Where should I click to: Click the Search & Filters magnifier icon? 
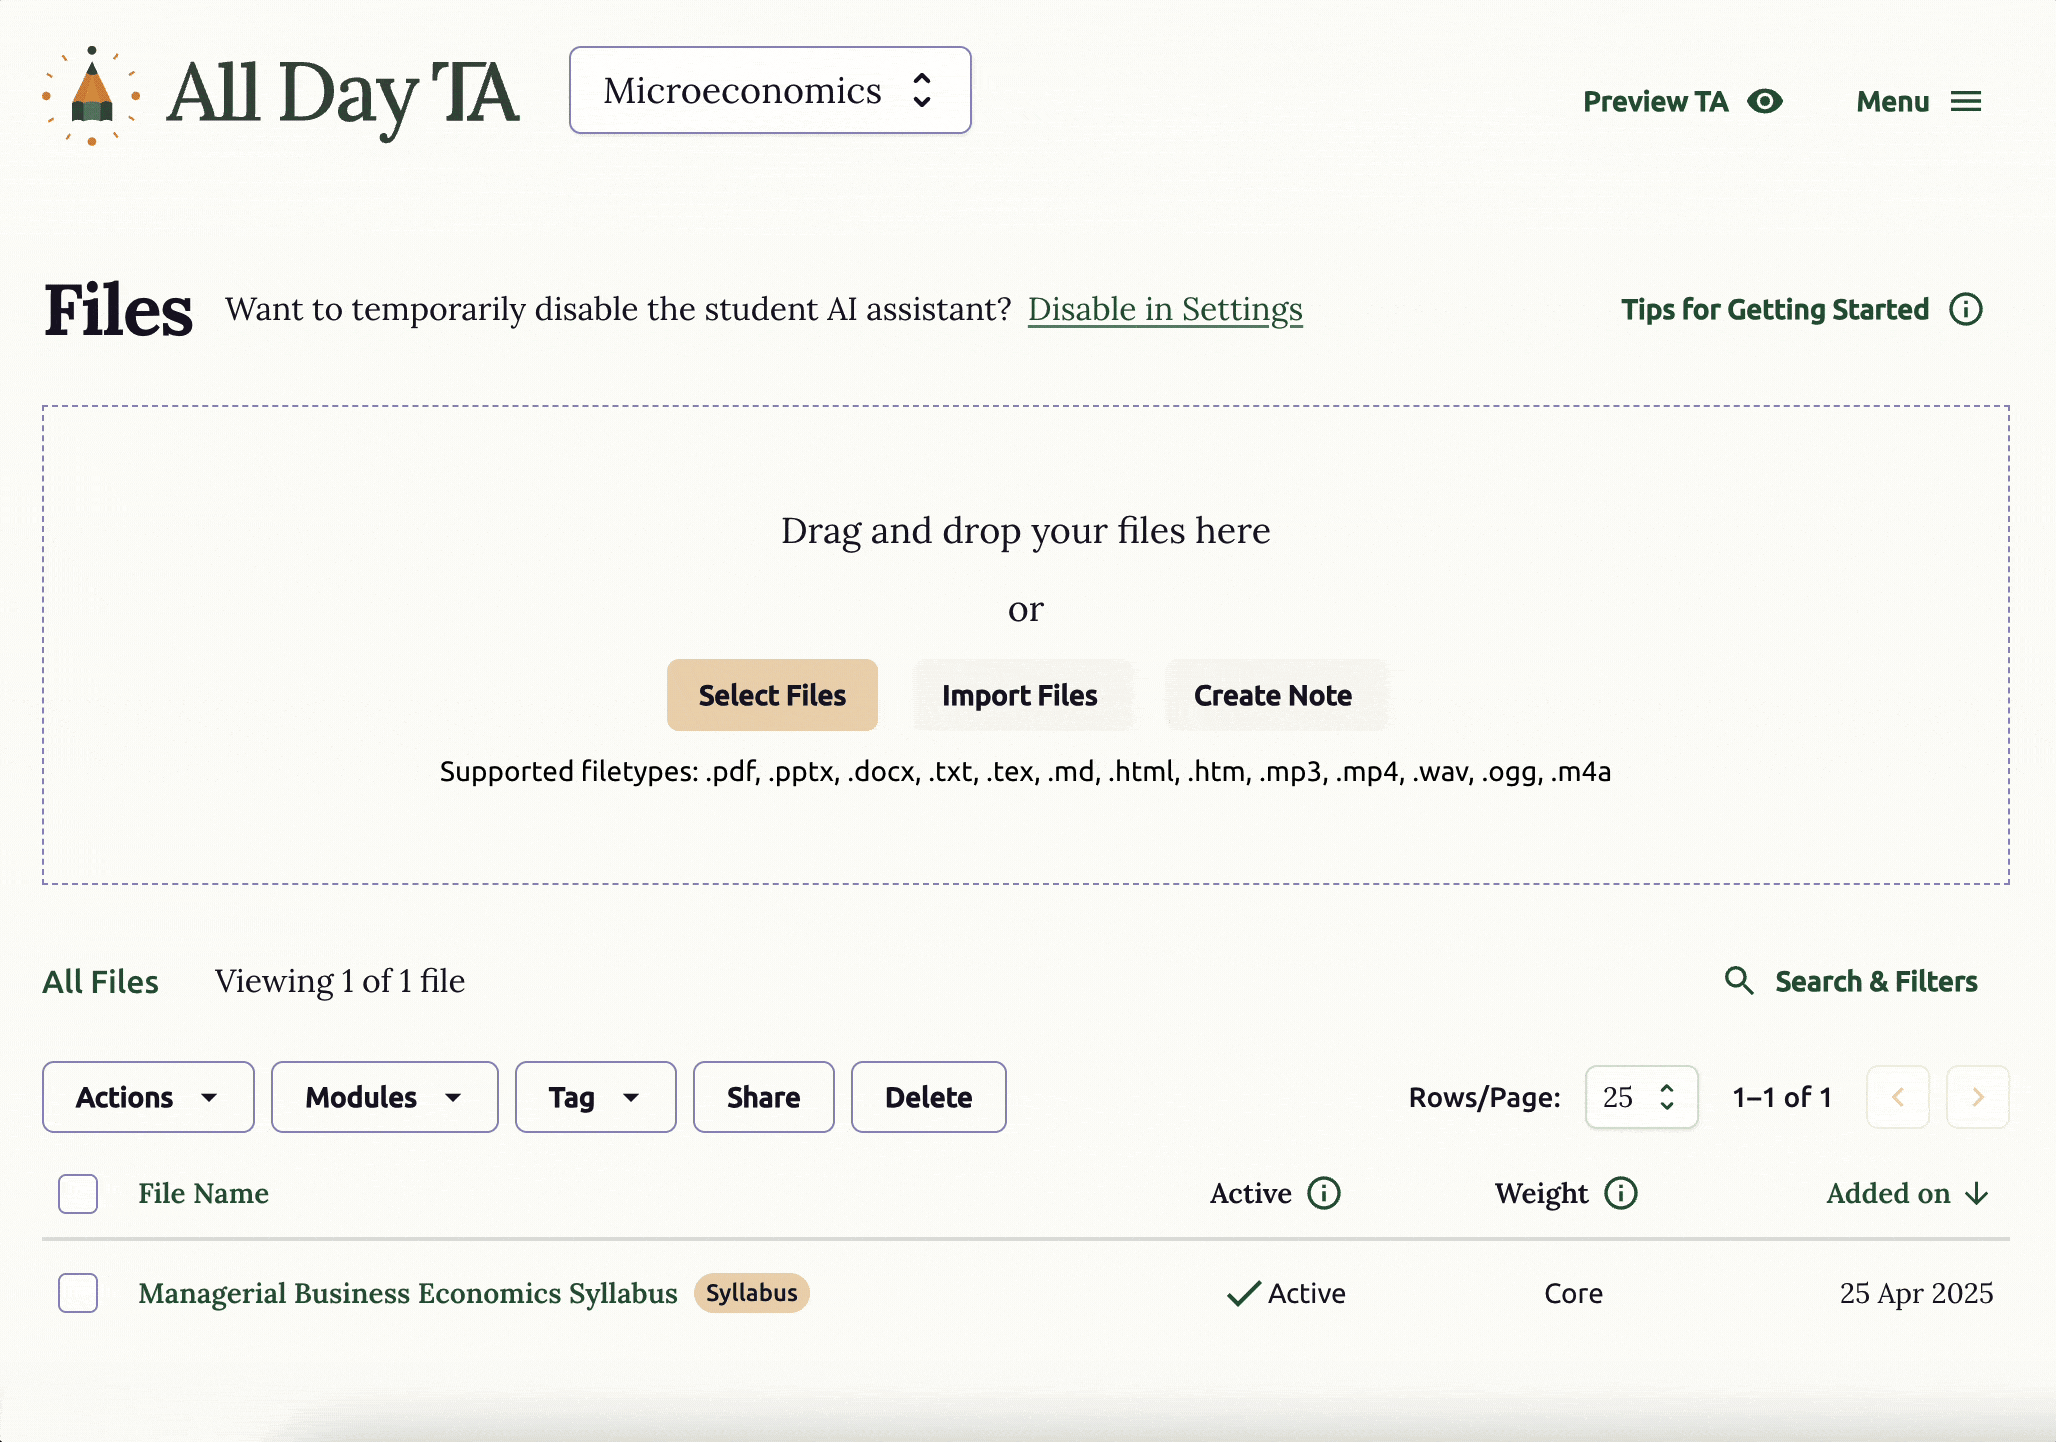[1739, 981]
